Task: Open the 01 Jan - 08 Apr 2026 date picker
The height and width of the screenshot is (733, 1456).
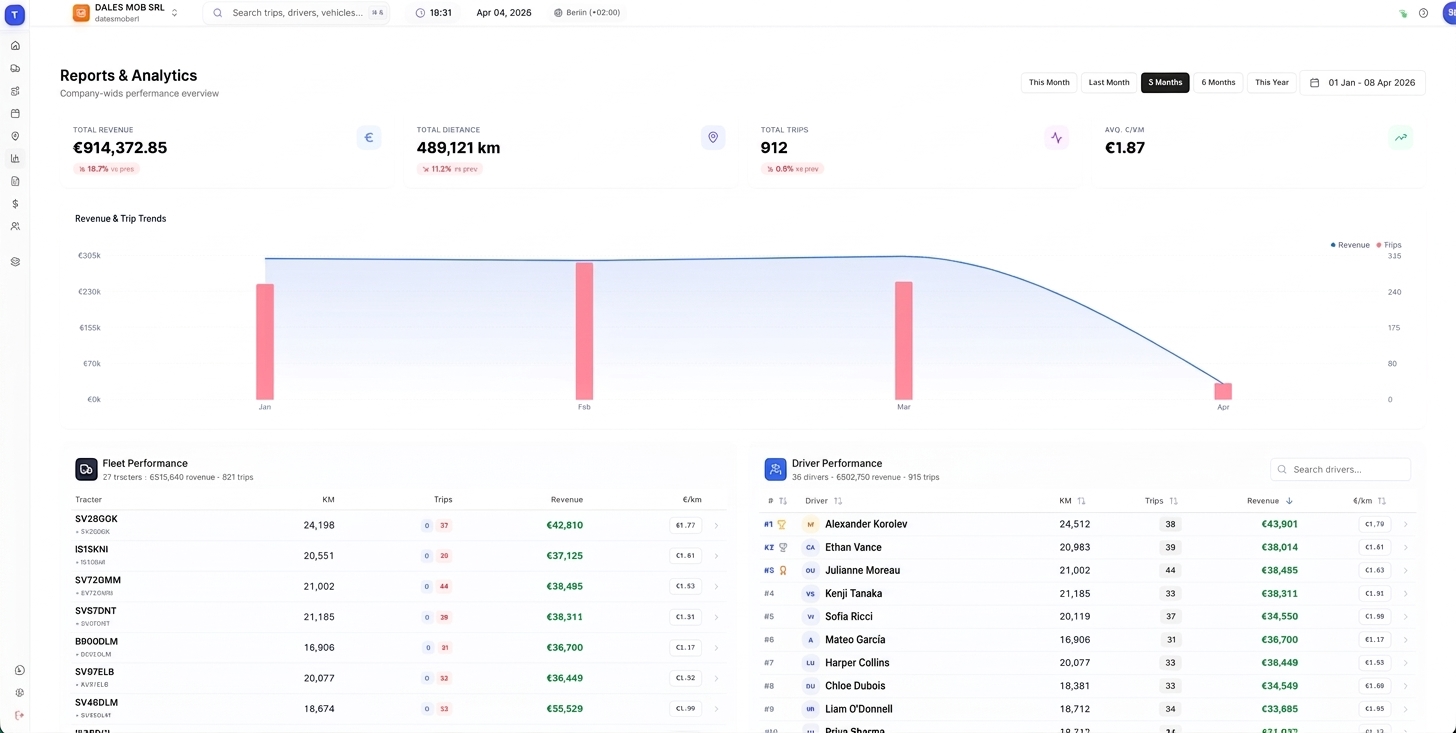Action: 1362,83
